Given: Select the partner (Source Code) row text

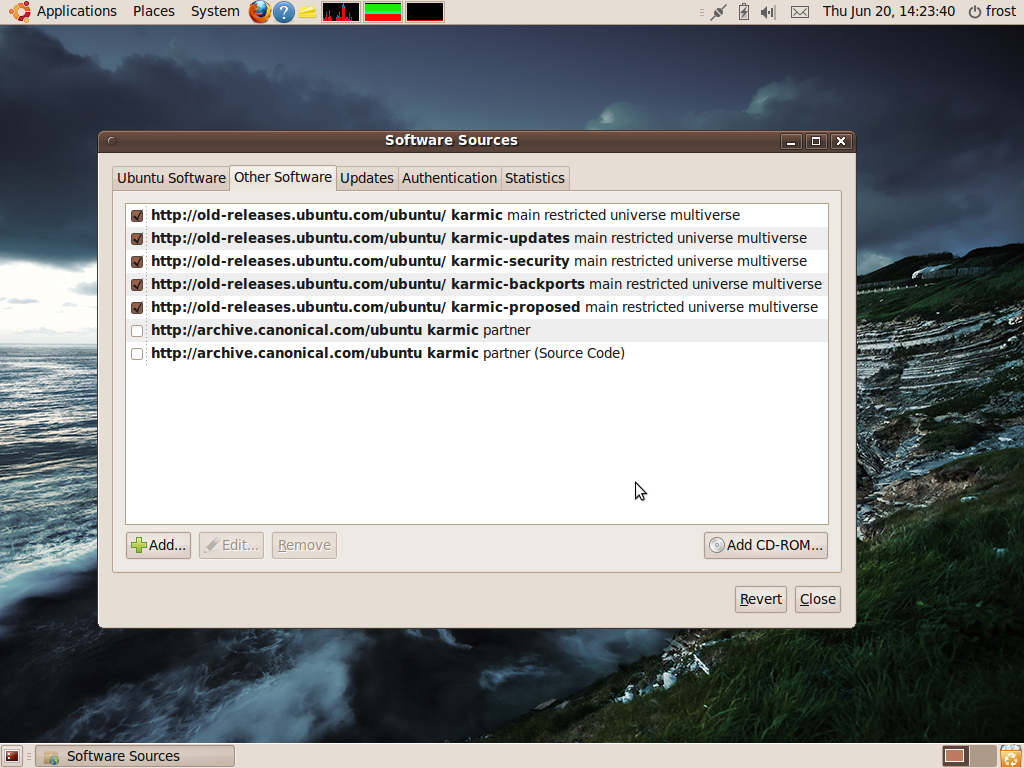Looking at the screenshot, I should coord(388,353).
